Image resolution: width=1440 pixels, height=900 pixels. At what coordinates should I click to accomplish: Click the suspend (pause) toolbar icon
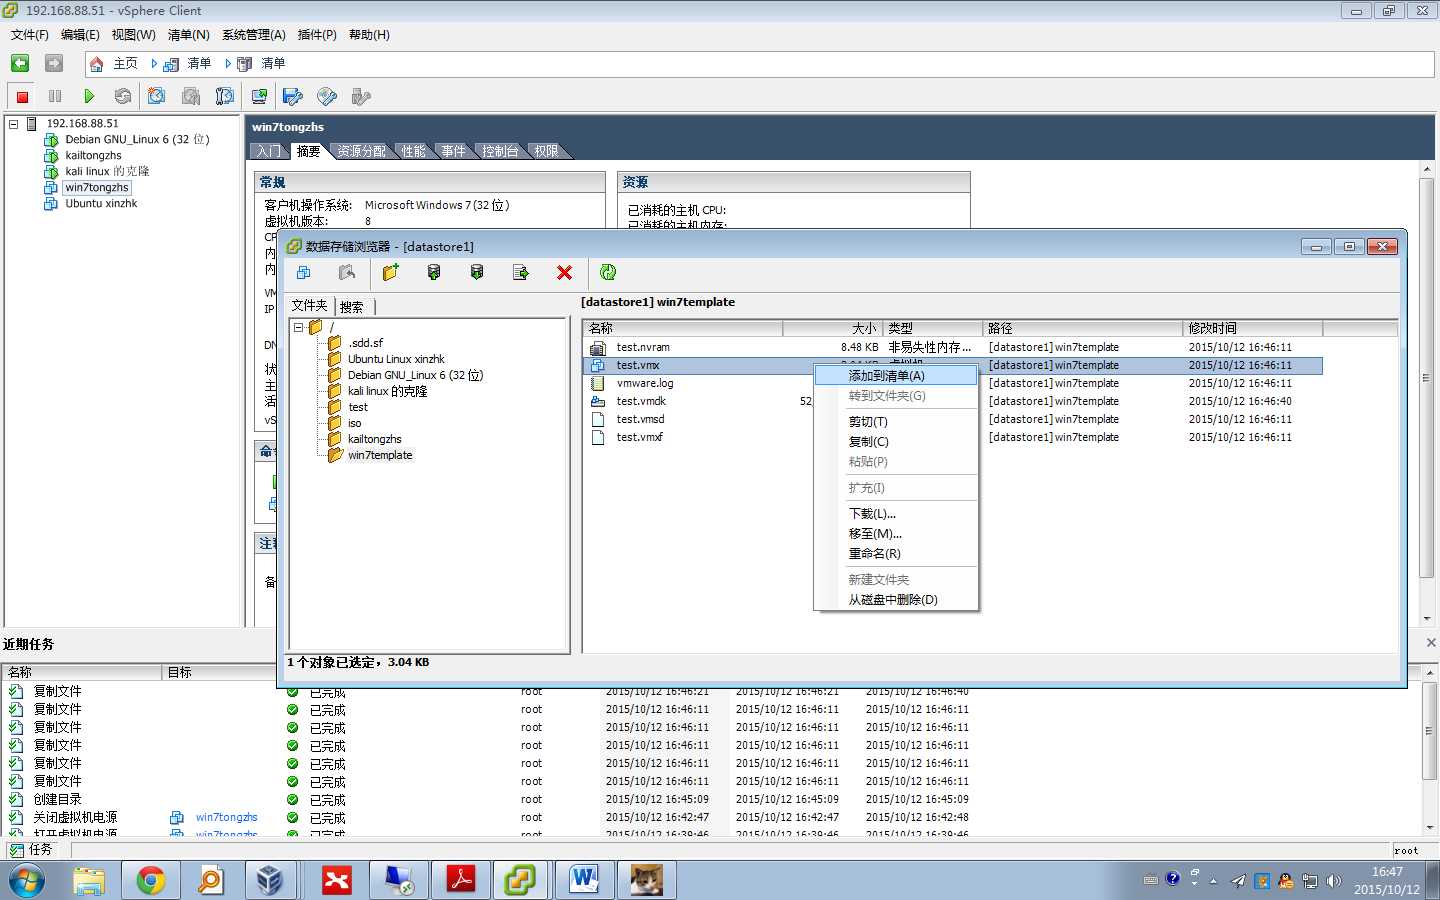pyautogui.click(x=55, y=97)
